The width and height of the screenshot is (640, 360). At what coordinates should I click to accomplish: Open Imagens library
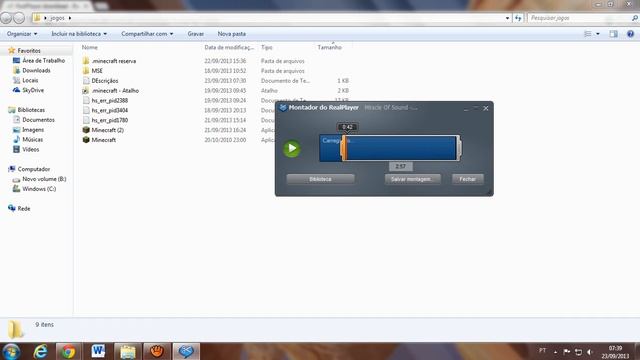click(x=33, y=130)
